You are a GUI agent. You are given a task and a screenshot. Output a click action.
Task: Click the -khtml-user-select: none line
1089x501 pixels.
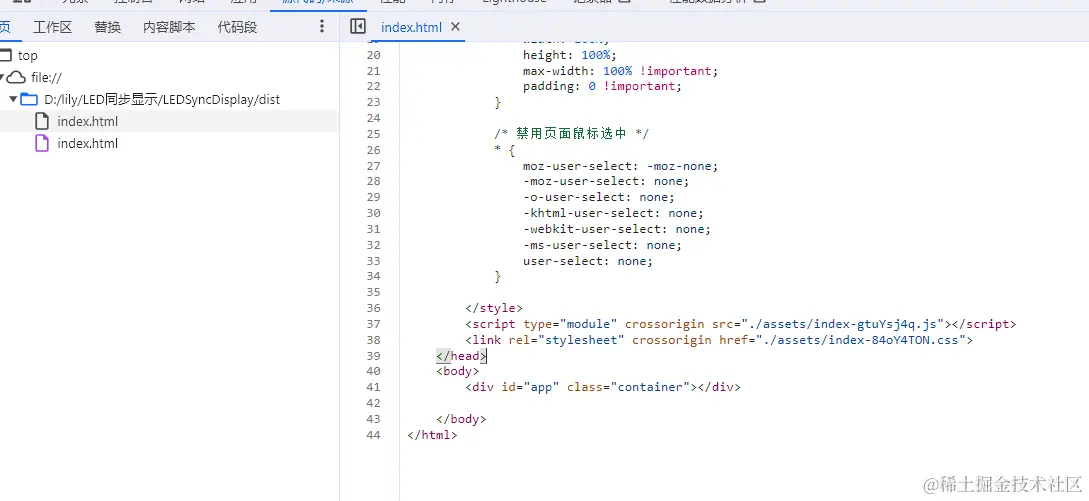coord(614,213)
